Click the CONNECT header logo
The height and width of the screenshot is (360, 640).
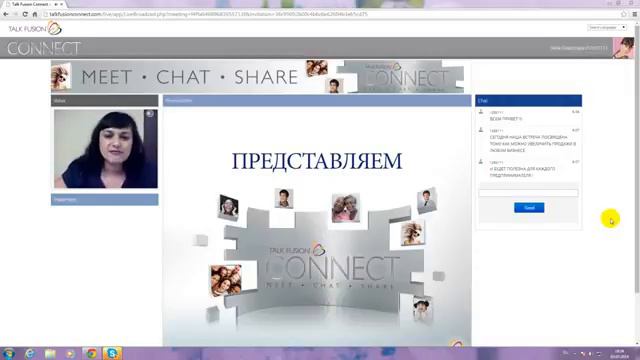point(44,49)
